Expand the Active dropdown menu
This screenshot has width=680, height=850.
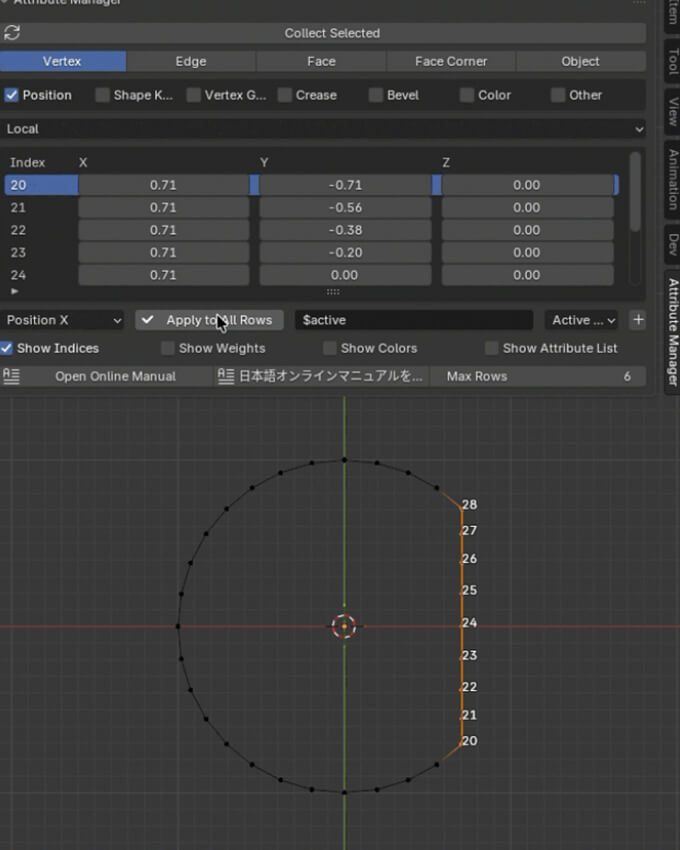[x=581, y=320]
